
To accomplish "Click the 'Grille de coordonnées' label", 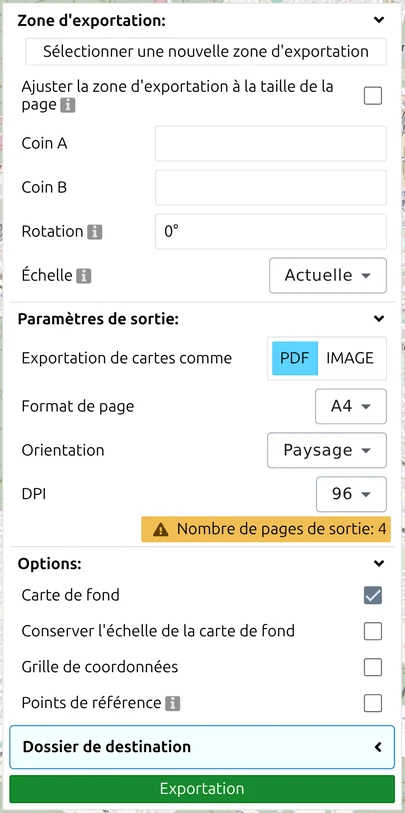I will pos(100,667).
